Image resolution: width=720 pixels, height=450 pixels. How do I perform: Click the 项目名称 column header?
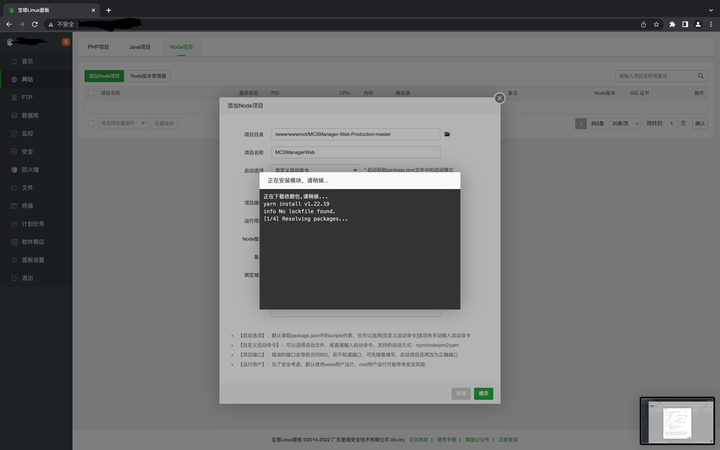[110, 93]
